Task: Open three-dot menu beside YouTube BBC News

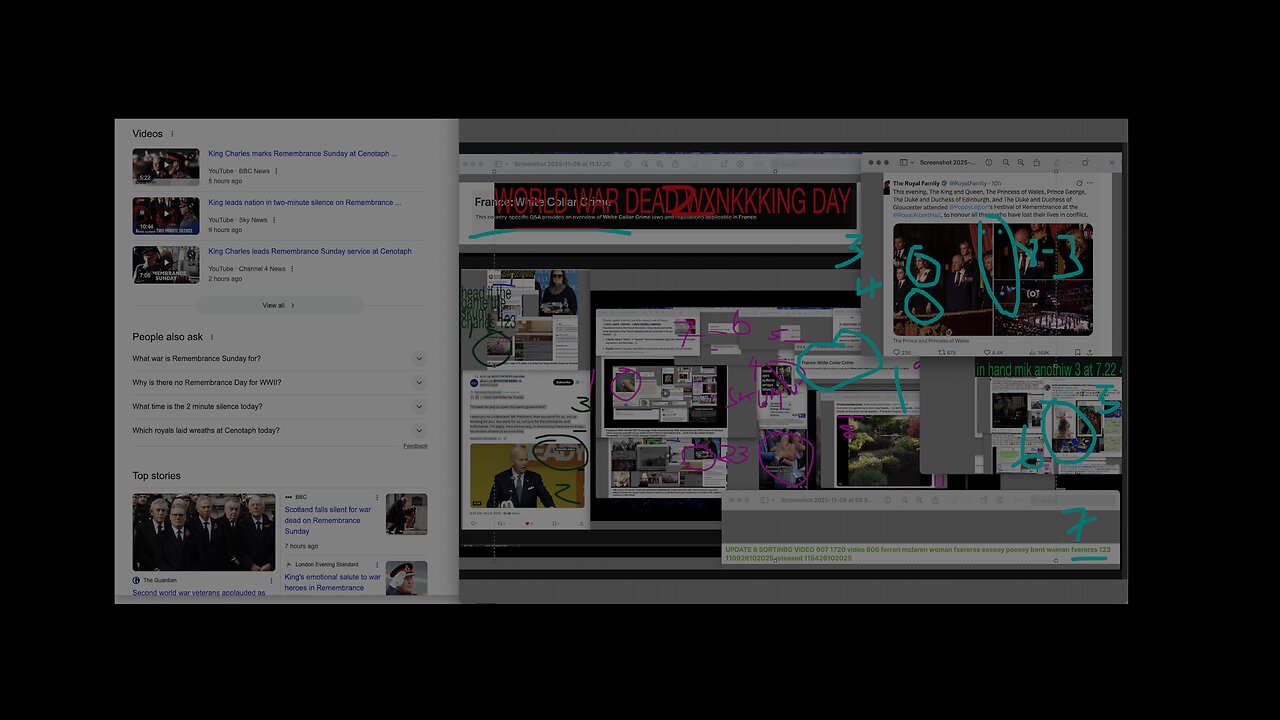Action: (x=277, y=171)
